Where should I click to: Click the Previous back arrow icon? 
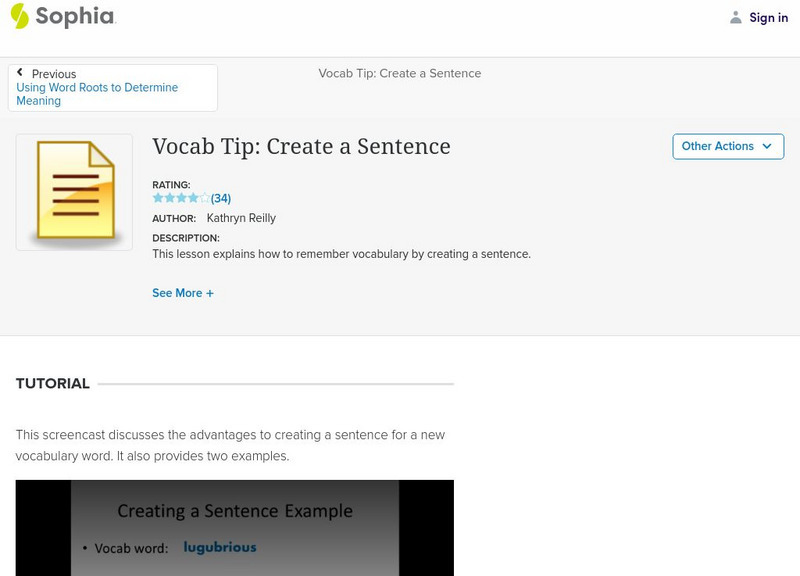pos(20,73)
